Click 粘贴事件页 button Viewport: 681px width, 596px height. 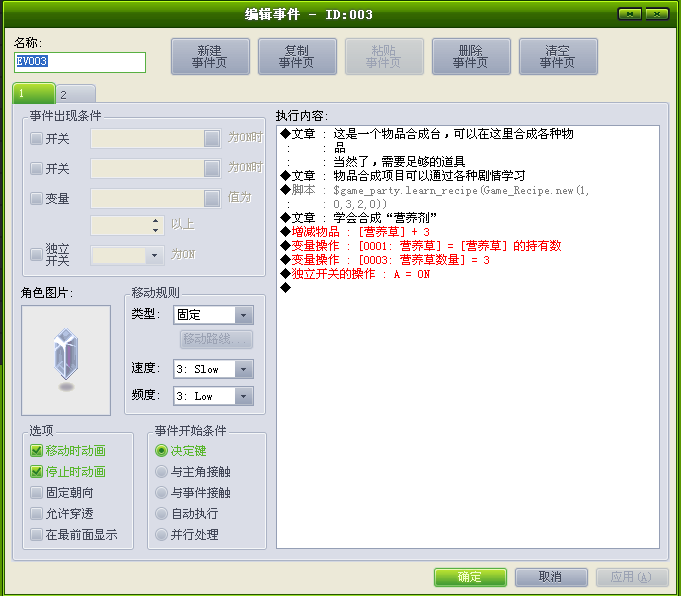click(384, 56)
